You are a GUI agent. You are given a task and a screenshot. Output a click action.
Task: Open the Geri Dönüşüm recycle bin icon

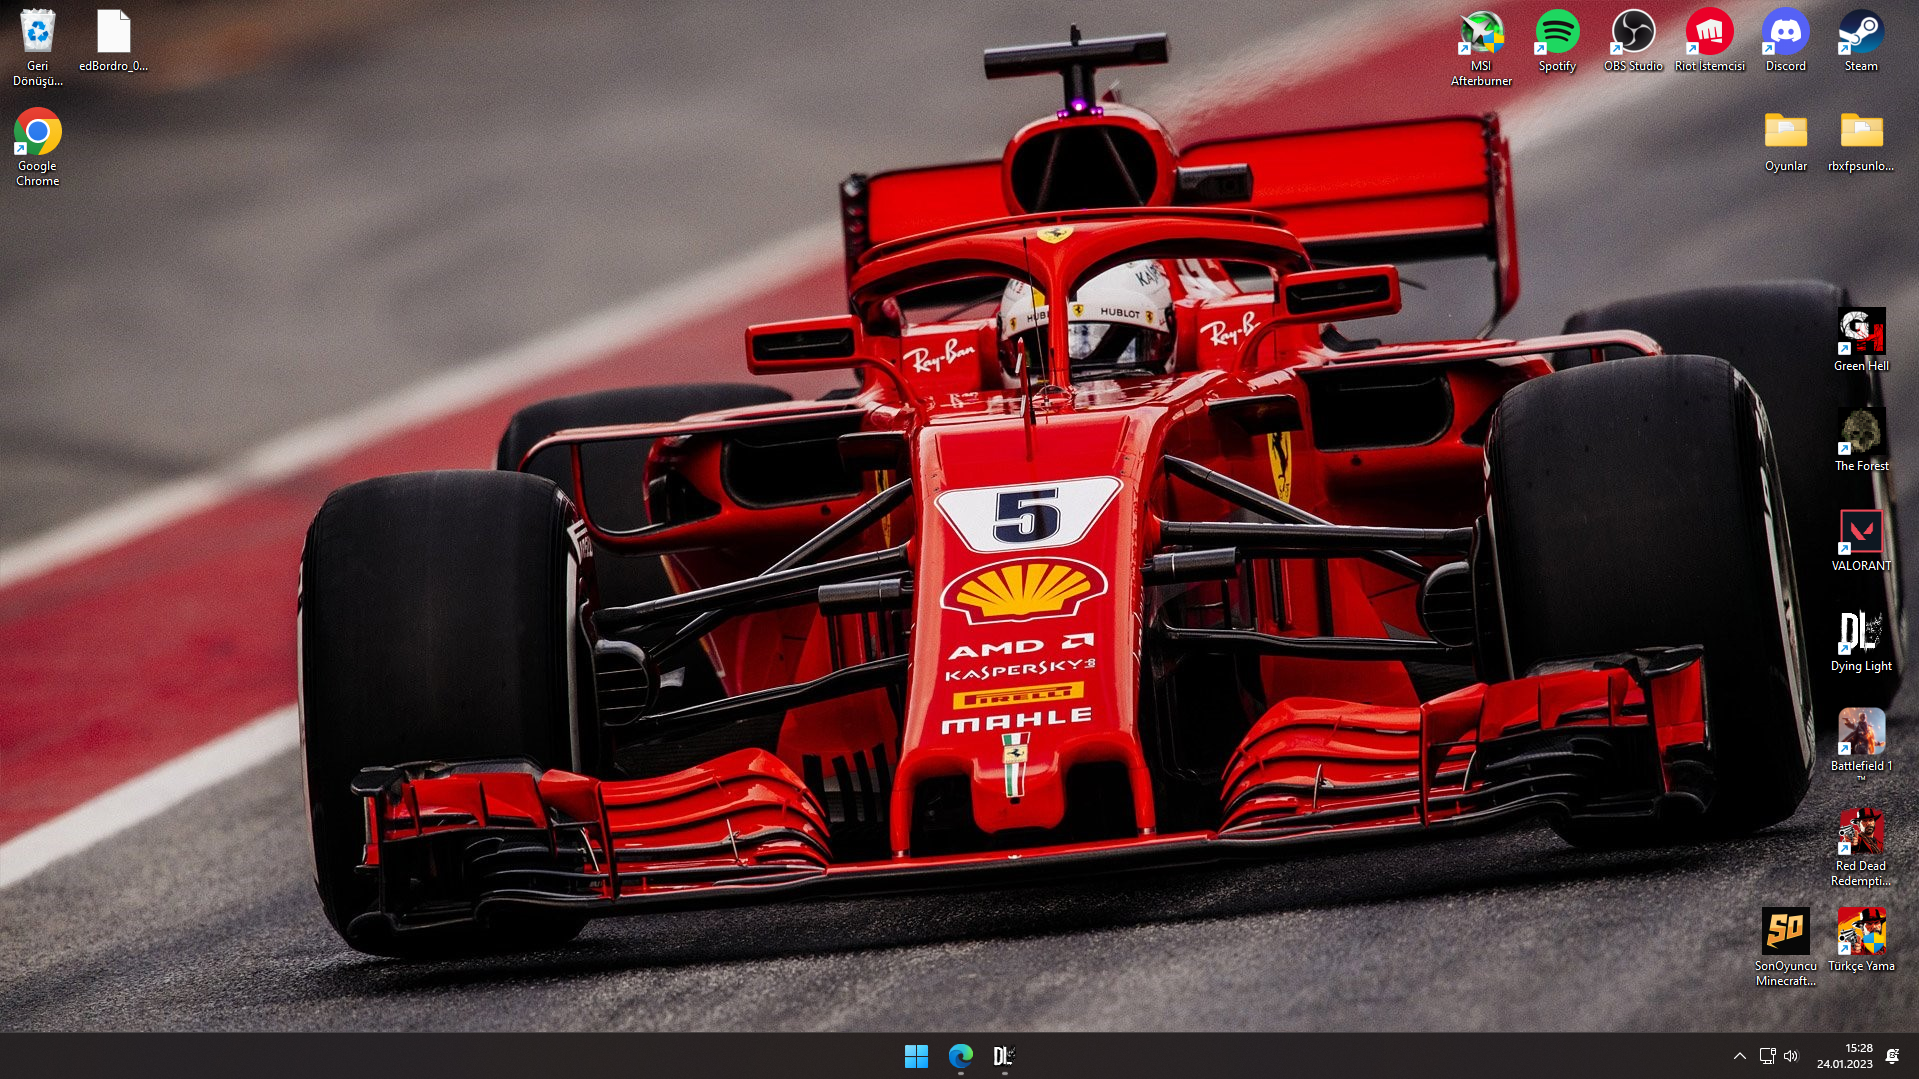pos(38,47)
